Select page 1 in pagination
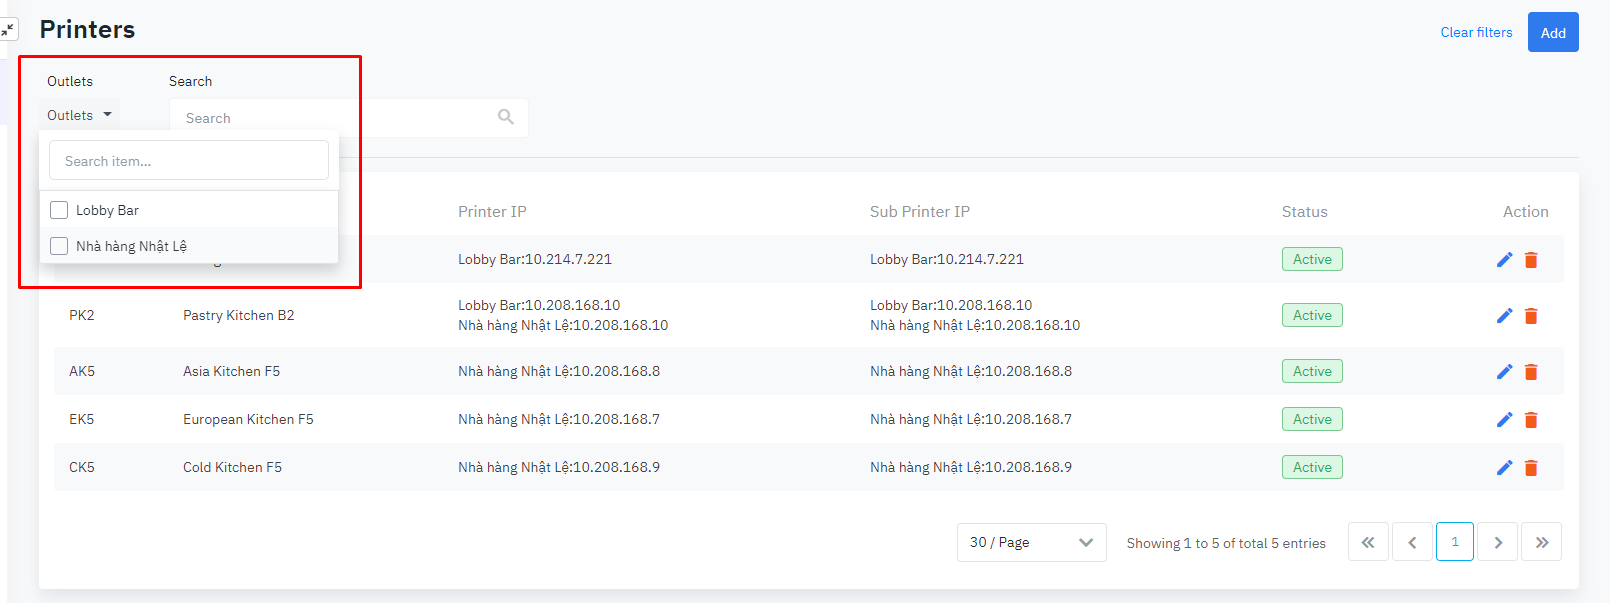 click(x=1455, y=542)
